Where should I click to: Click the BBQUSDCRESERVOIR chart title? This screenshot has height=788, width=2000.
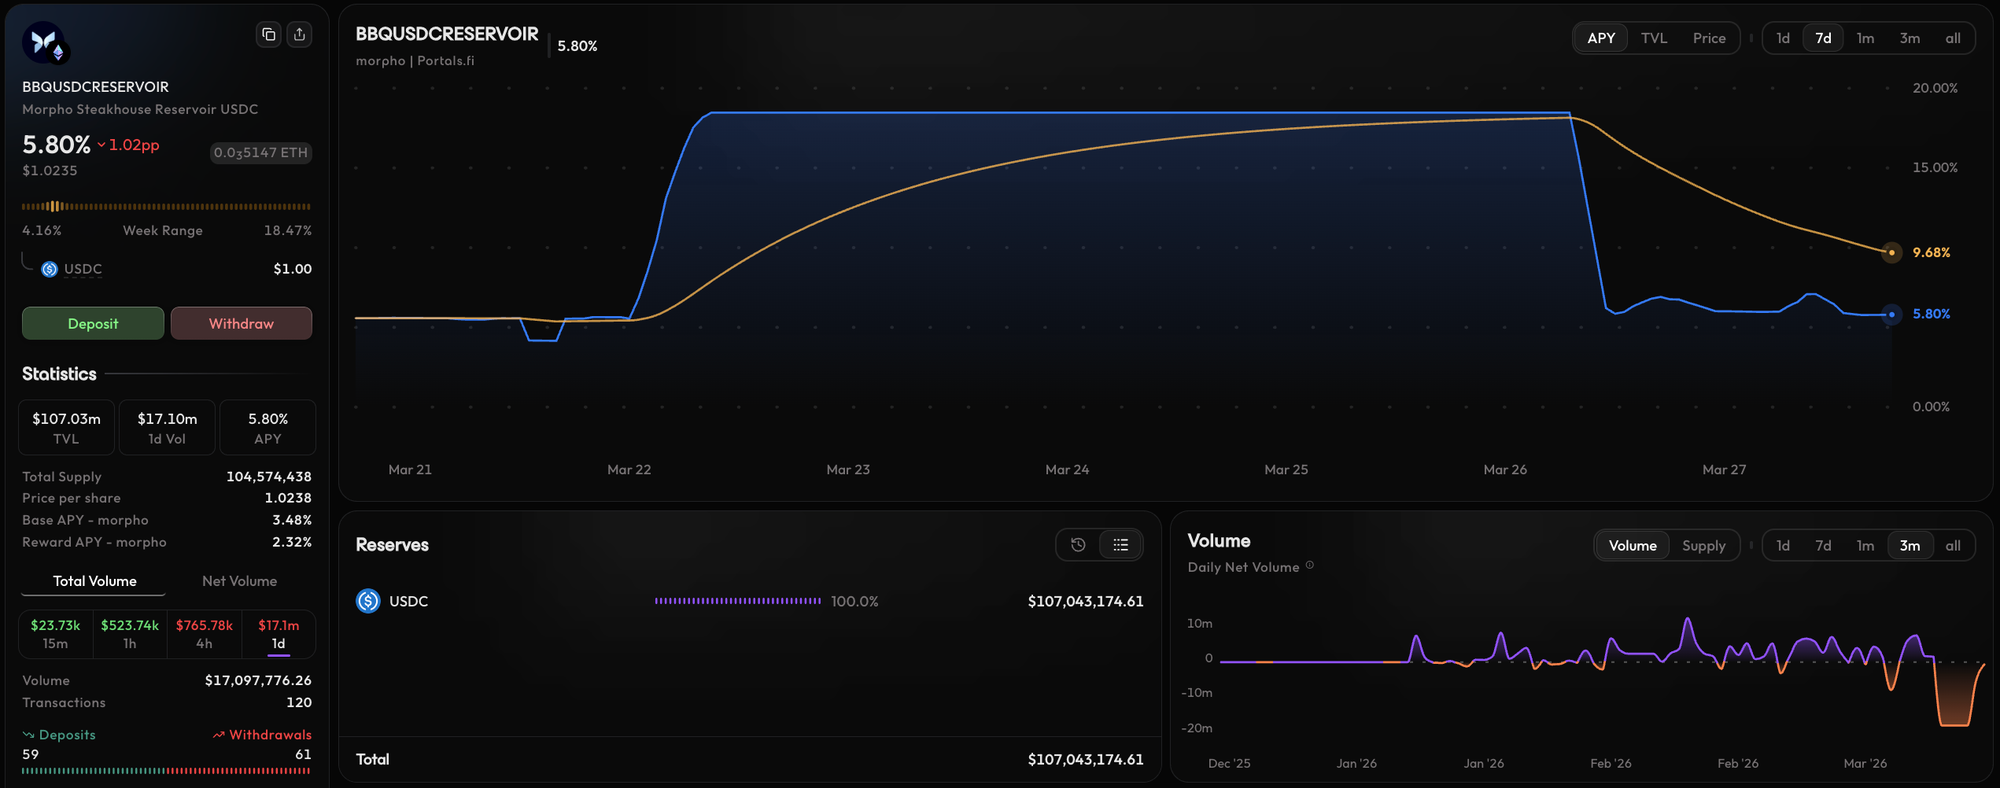447,34
